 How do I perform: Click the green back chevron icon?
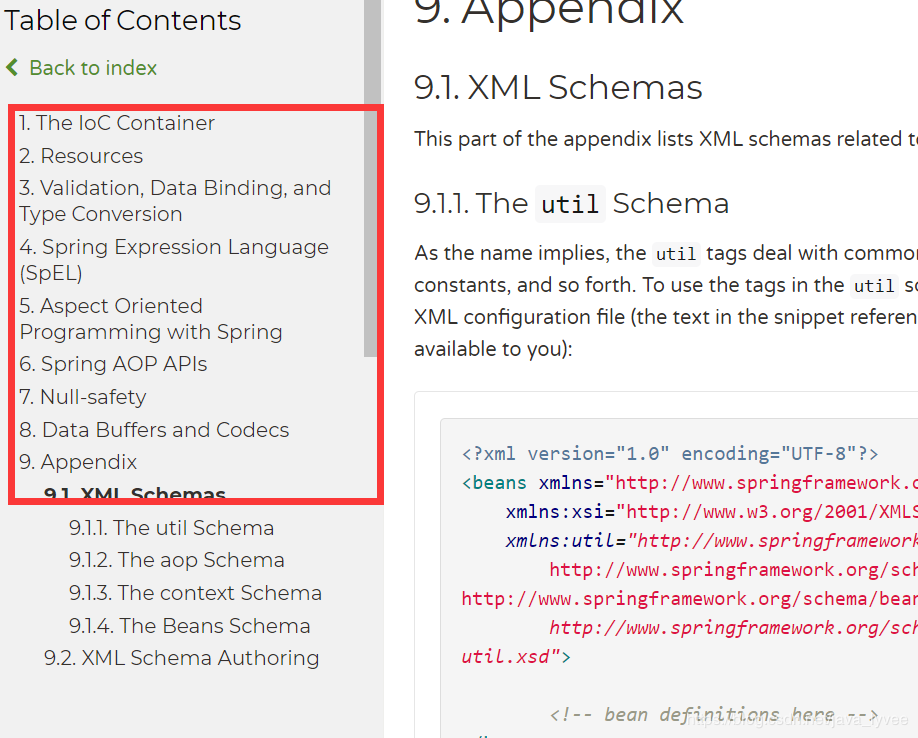pyautogui.click(x=12, y=67)
